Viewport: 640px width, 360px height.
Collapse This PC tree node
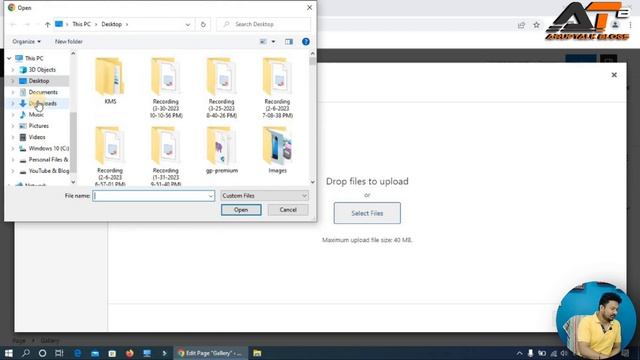pos(9,58)
